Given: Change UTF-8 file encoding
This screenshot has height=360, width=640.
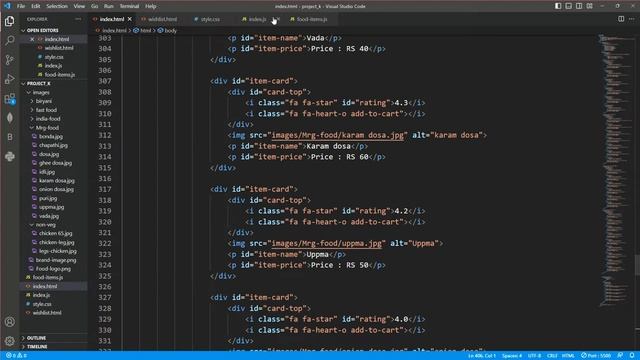Looking at the screenshot, I should click(x=534, y=356).
